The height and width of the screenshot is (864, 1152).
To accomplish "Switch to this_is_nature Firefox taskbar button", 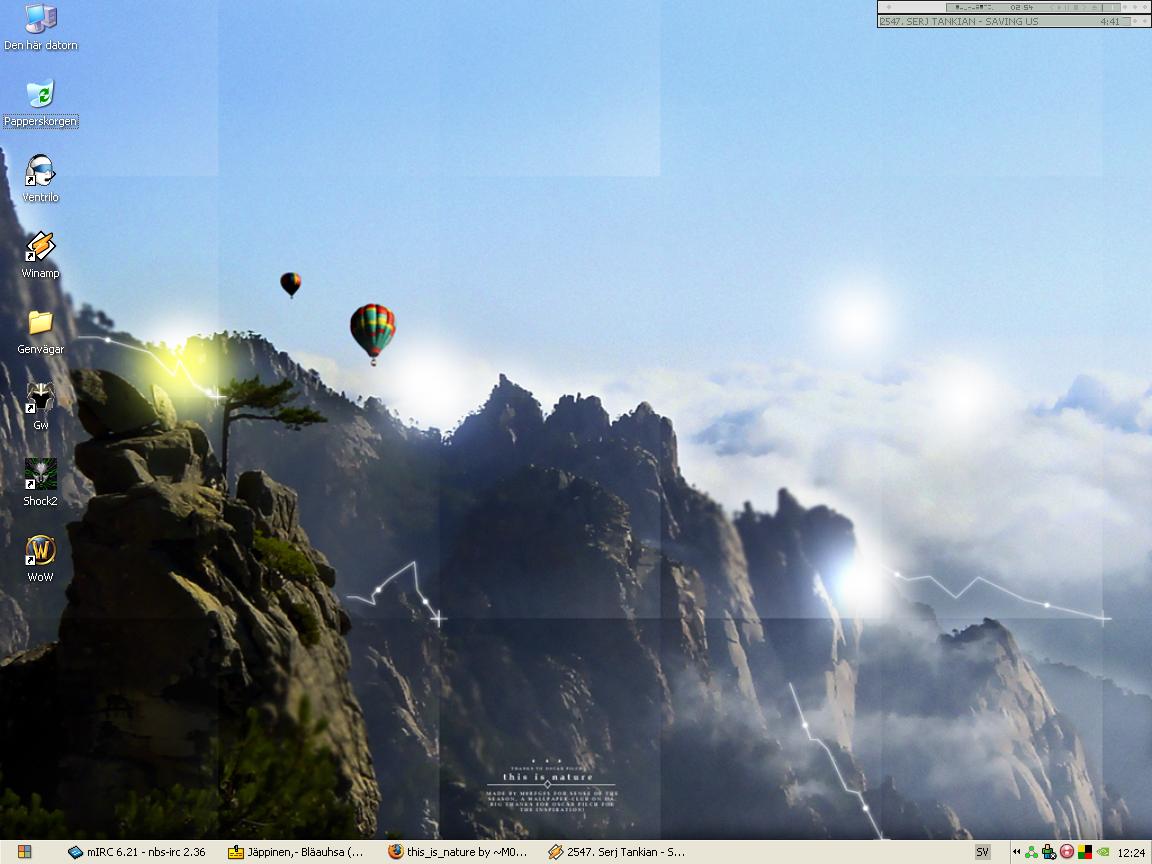I will (459, 852).
